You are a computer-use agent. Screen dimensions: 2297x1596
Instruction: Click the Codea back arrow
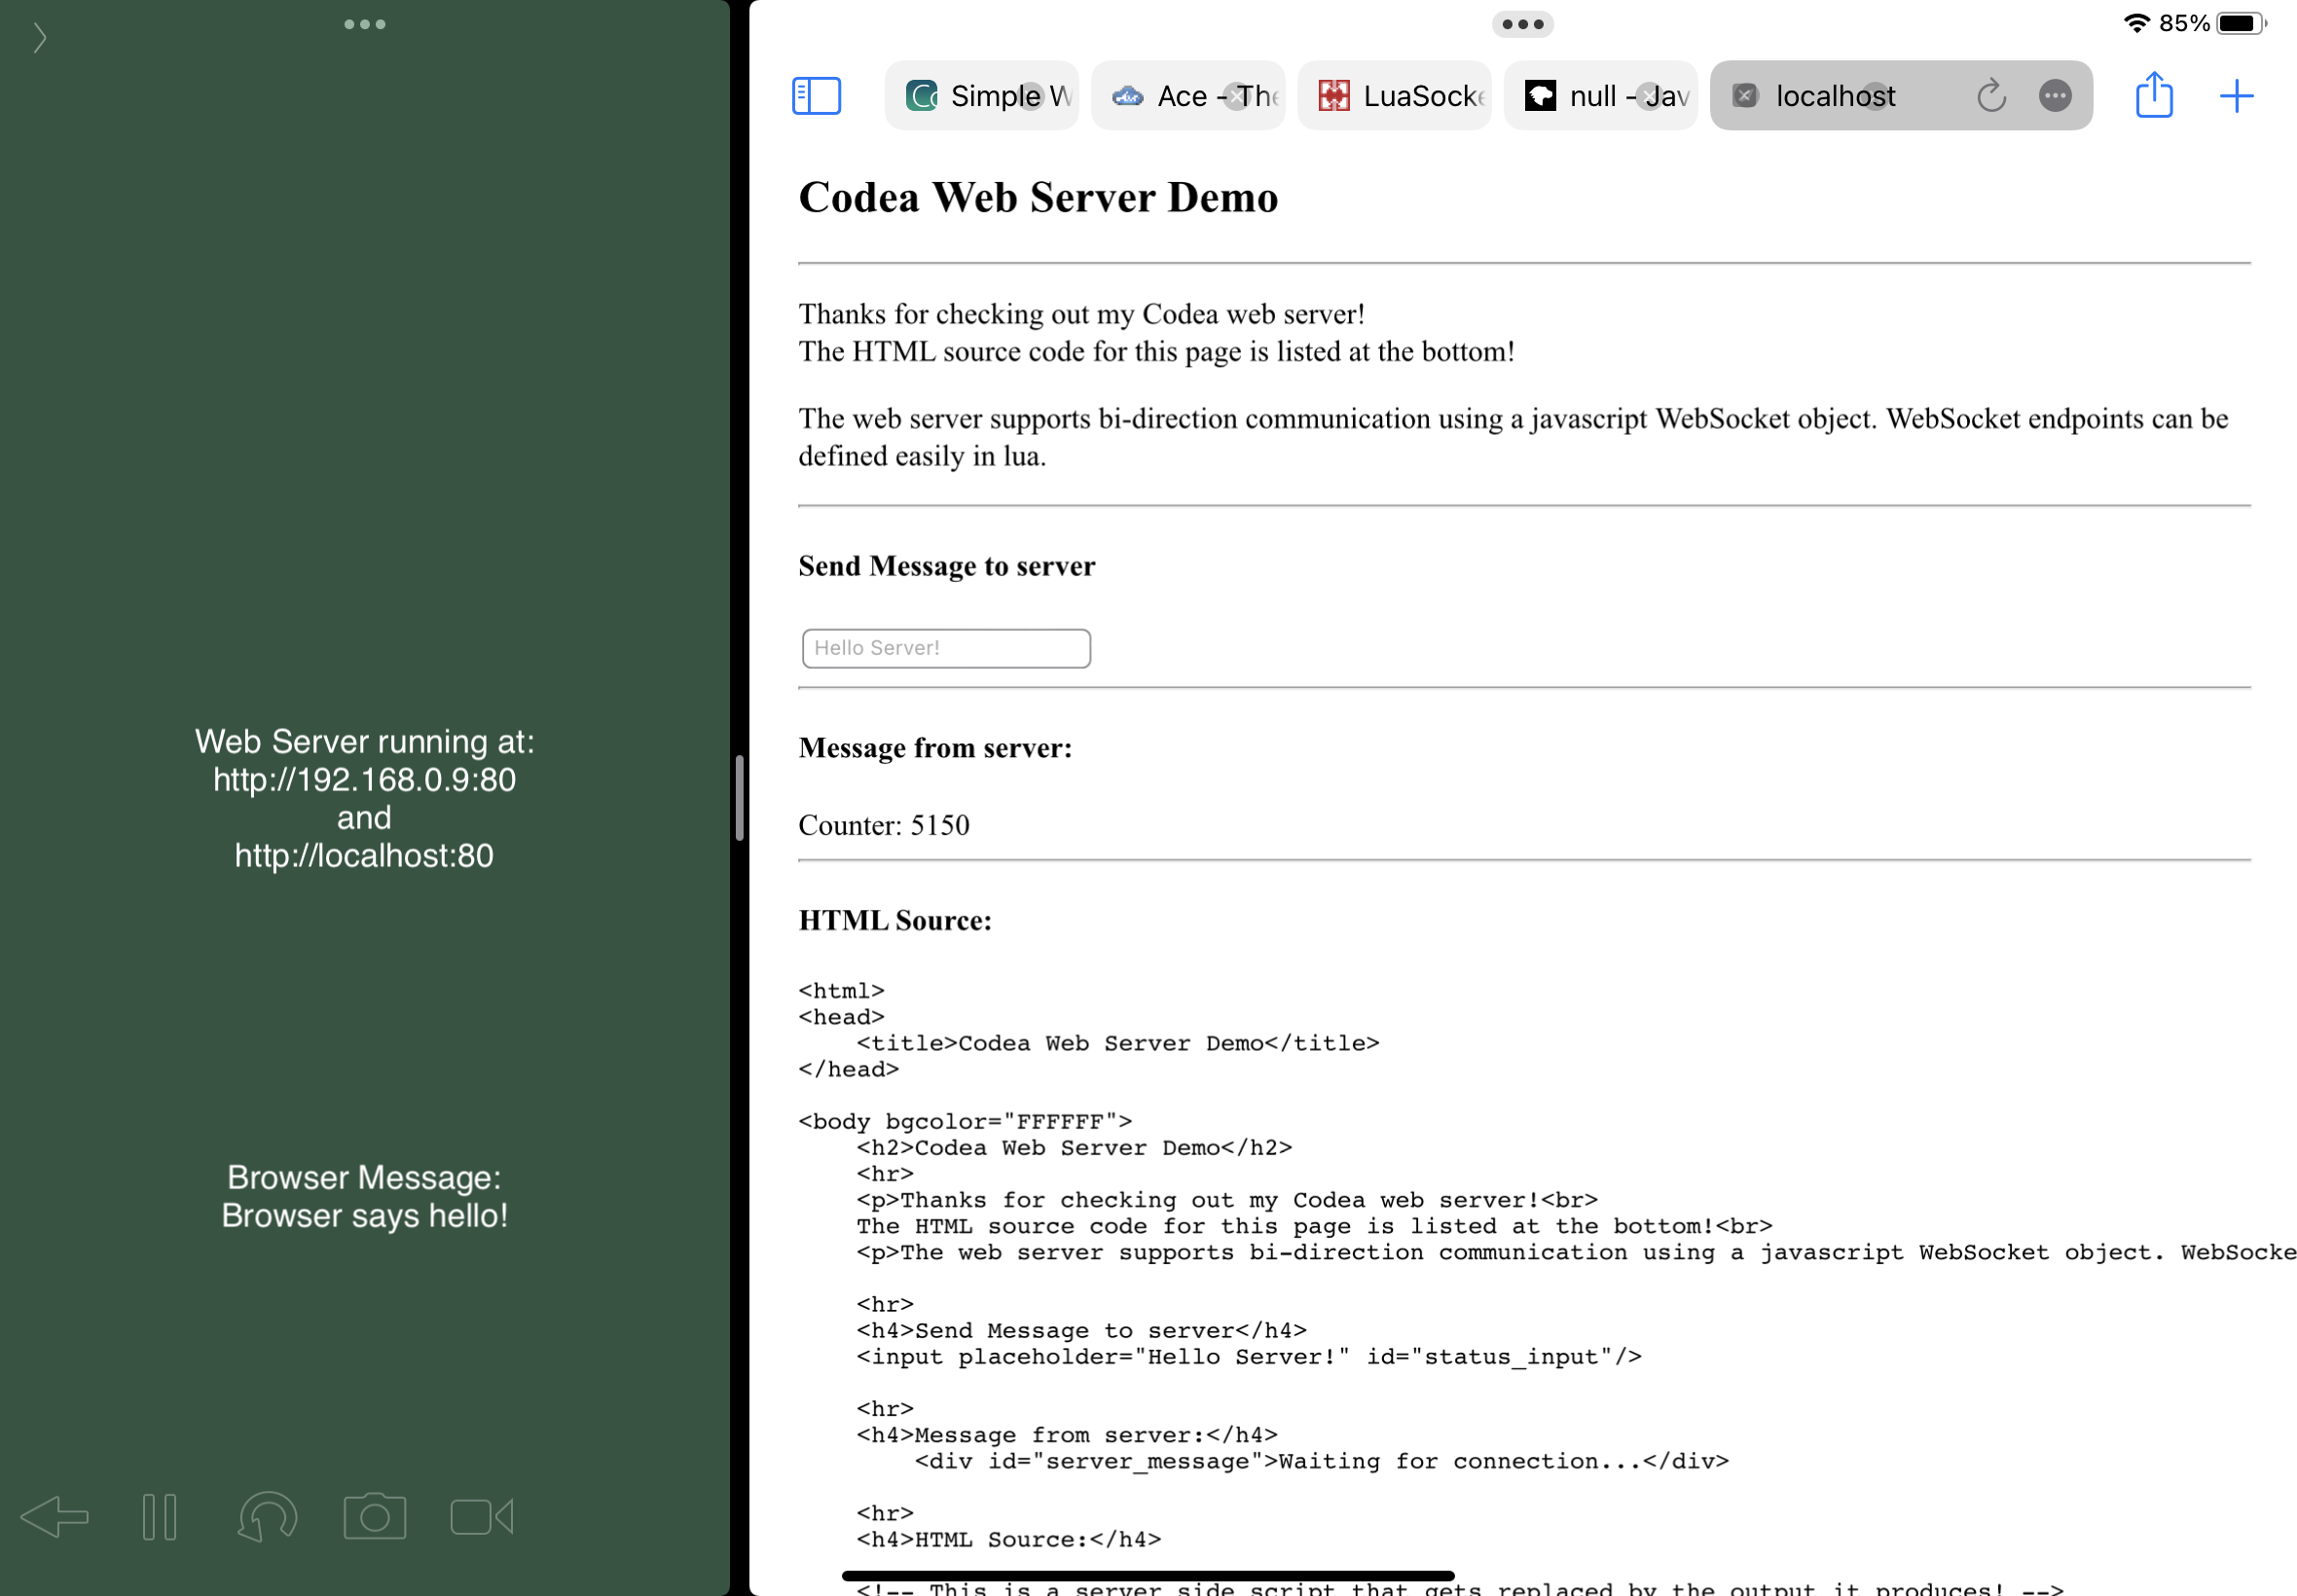(55, 1517)
